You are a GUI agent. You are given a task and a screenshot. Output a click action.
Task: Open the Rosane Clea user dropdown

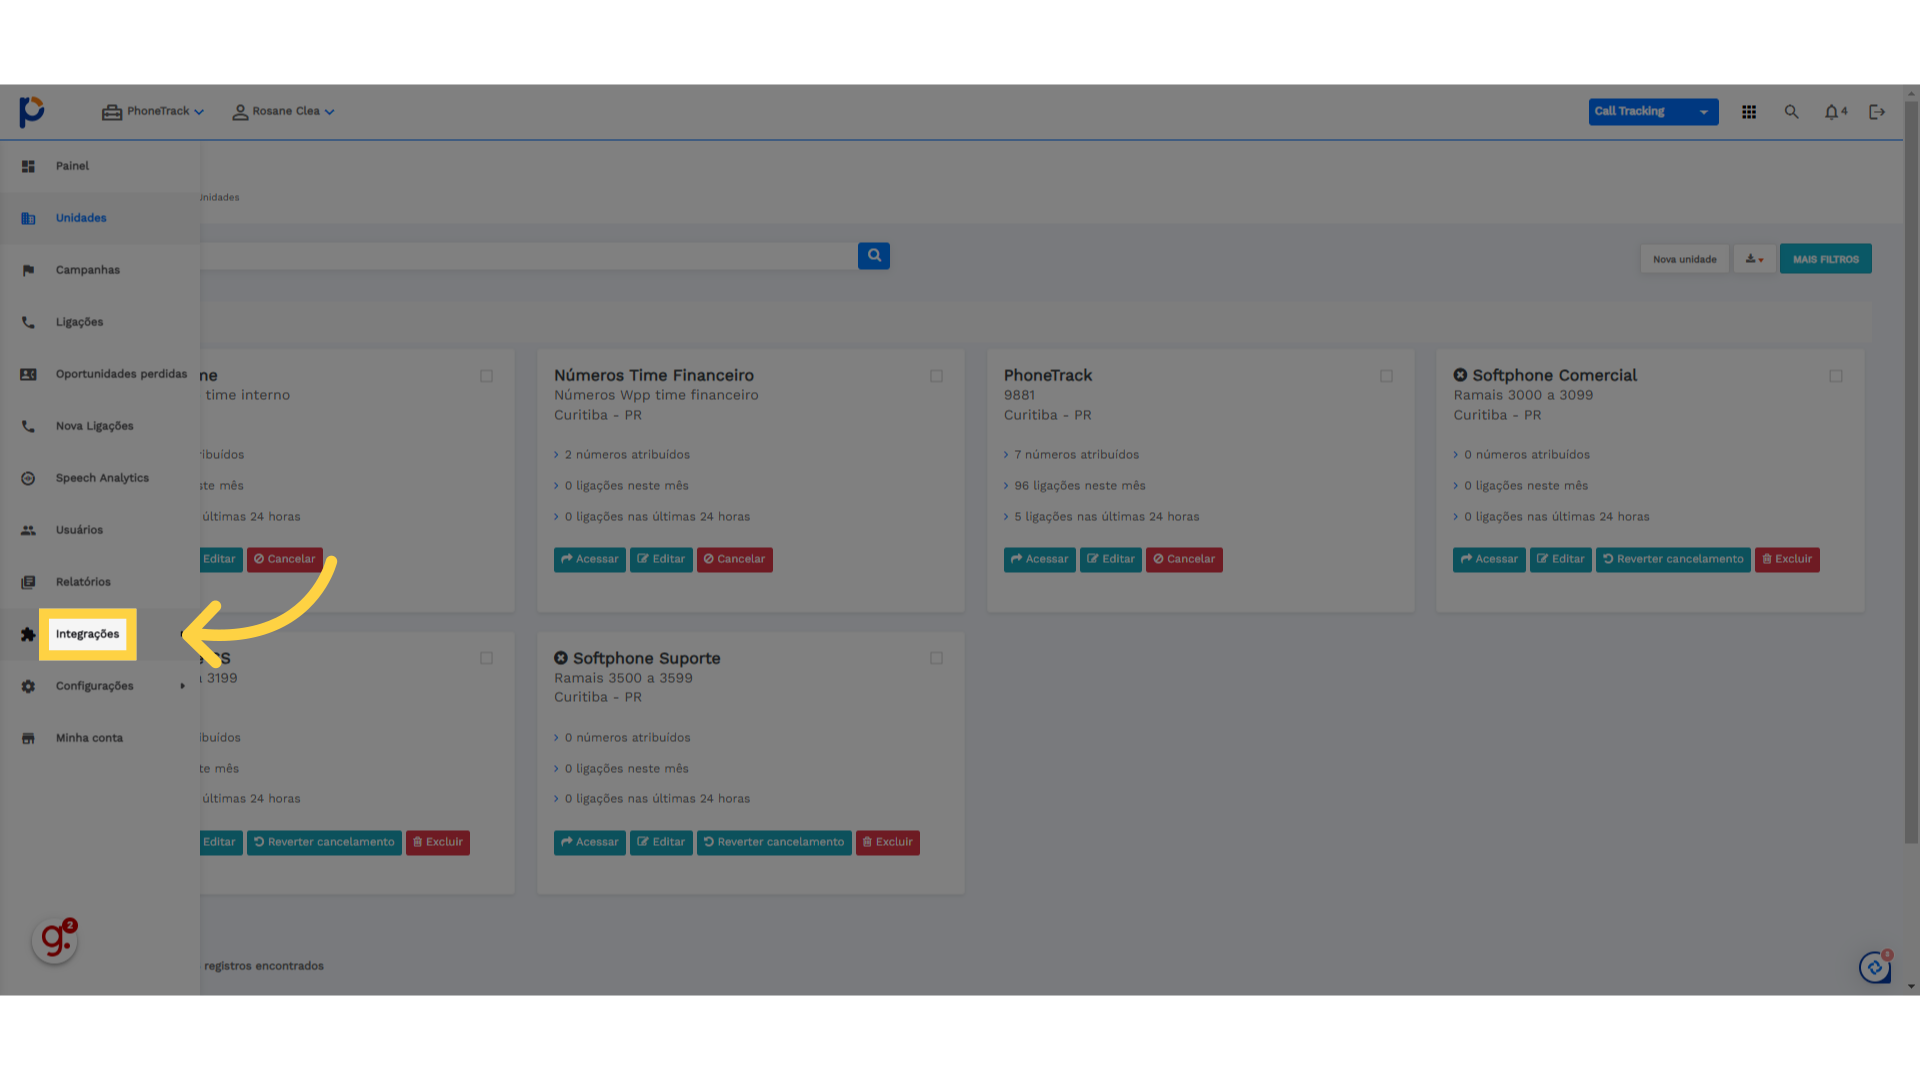point(284,112)
